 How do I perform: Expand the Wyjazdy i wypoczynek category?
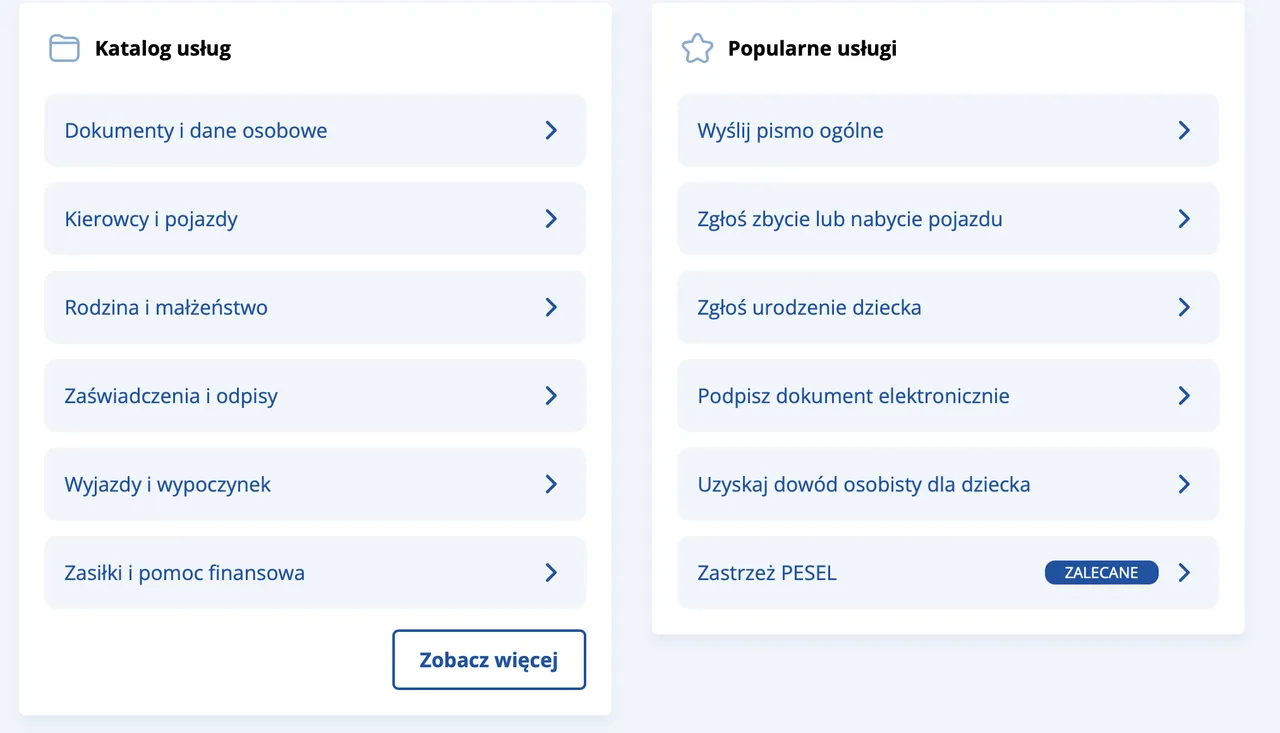click(x=314, y=484)
